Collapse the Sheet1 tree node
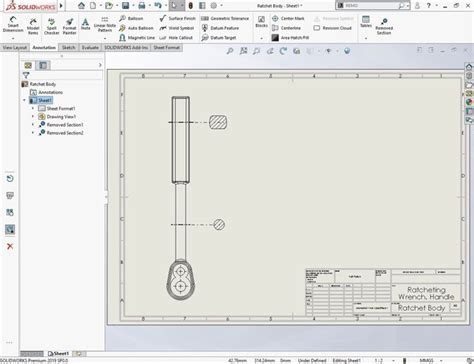Viewport: 474px width, 364px height. point(24,100)
